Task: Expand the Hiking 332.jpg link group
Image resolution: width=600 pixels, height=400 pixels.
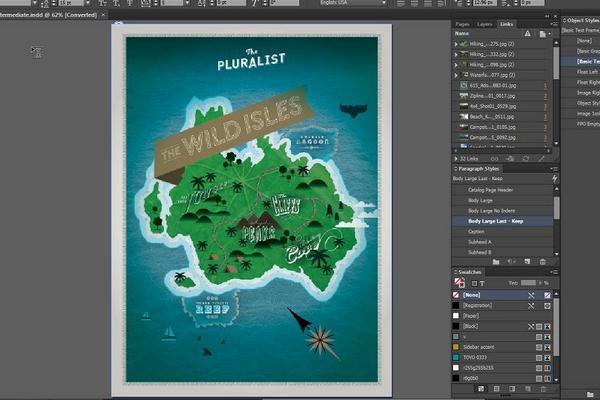Action: pos(456,54)
